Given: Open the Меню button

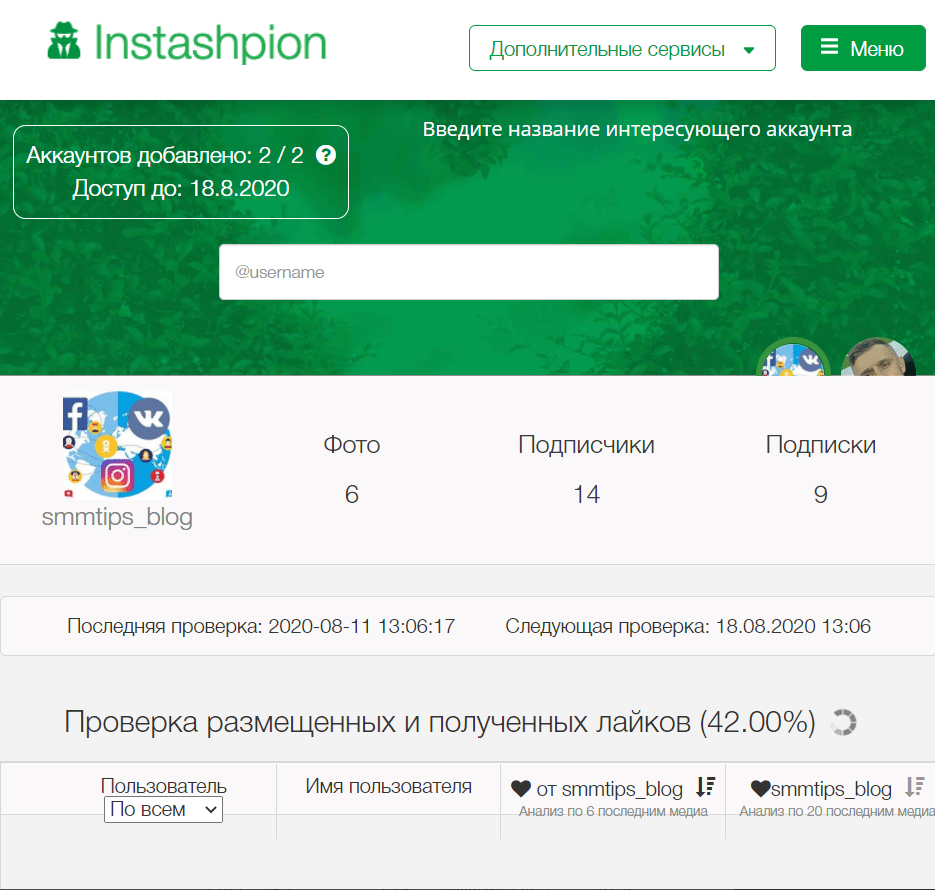Looking at the screenshot, I should tap(863, 48).
